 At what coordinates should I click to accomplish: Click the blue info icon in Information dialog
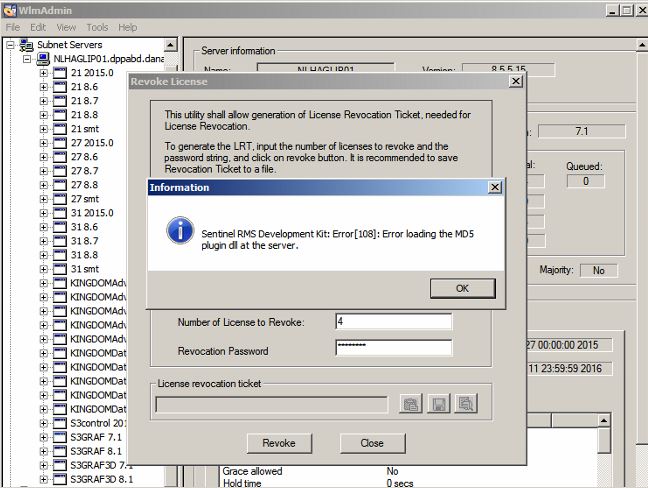coord(180,231)
